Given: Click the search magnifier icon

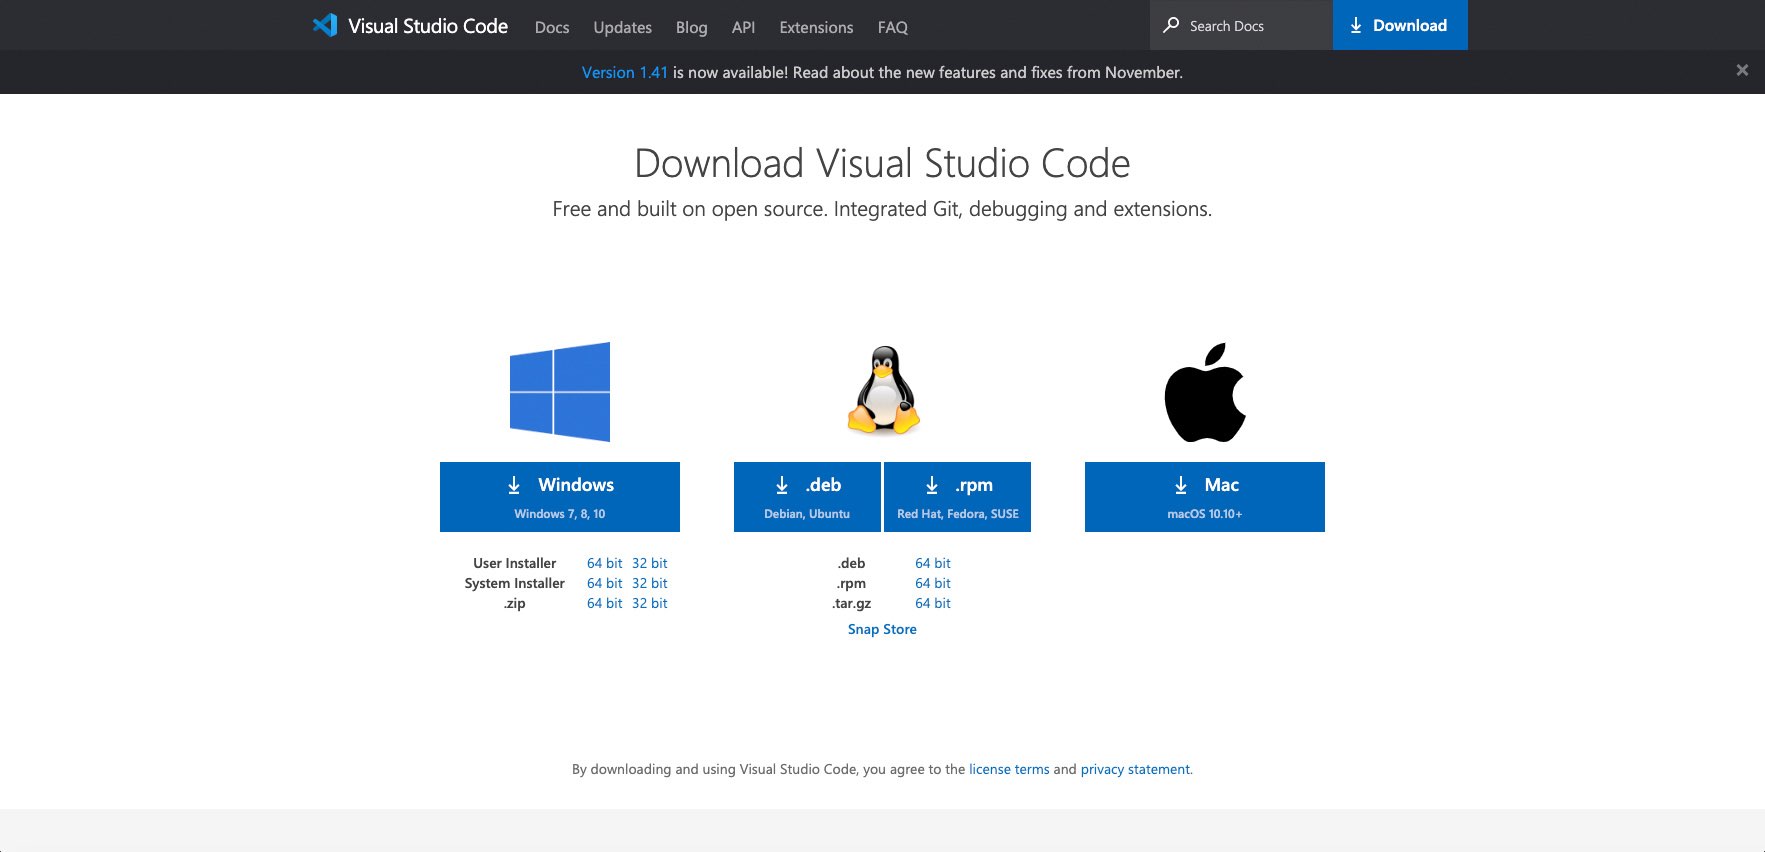Looking at the screenshot, I should tap(1171, 26).
